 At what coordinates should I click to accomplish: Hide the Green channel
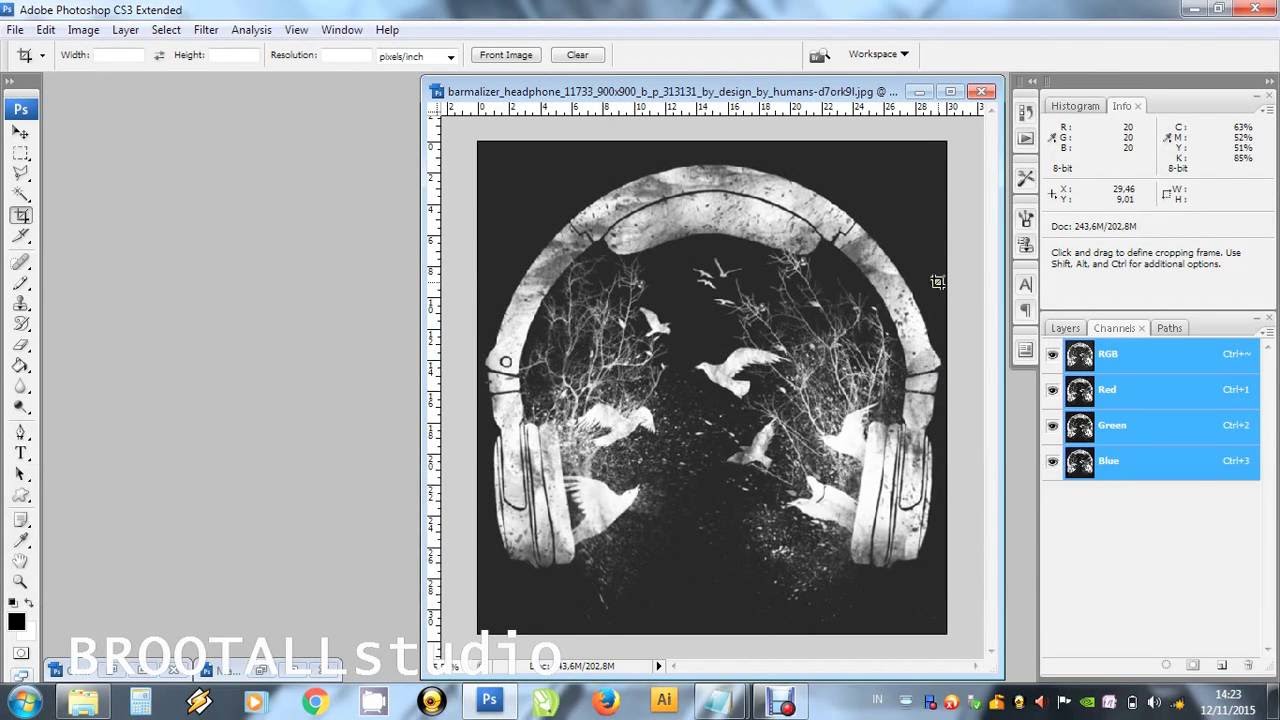pos(1052,426)
